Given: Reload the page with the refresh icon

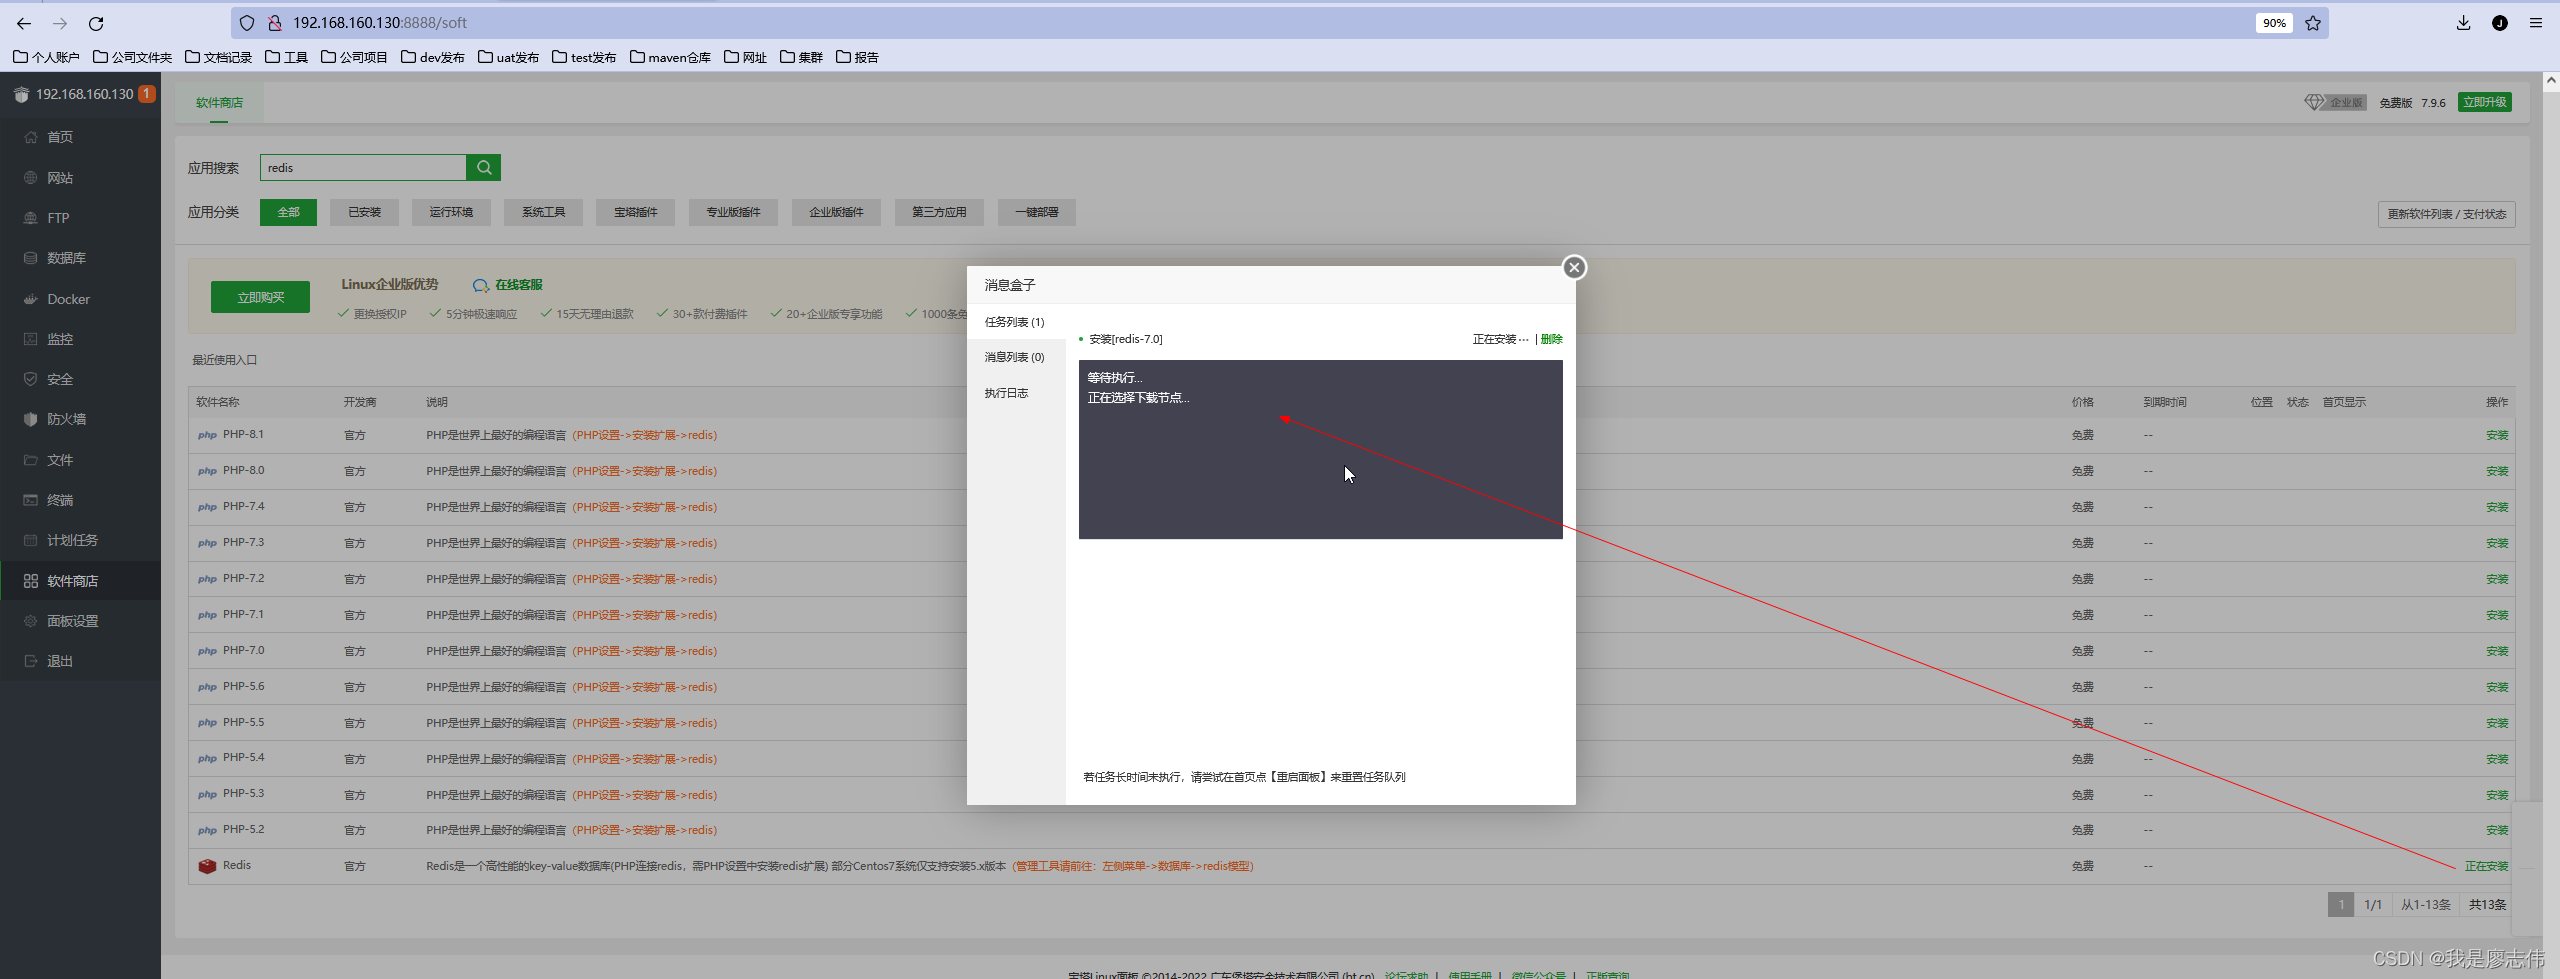Looking at the screenshot, I should pyautogui.click(x=96, y=23).
